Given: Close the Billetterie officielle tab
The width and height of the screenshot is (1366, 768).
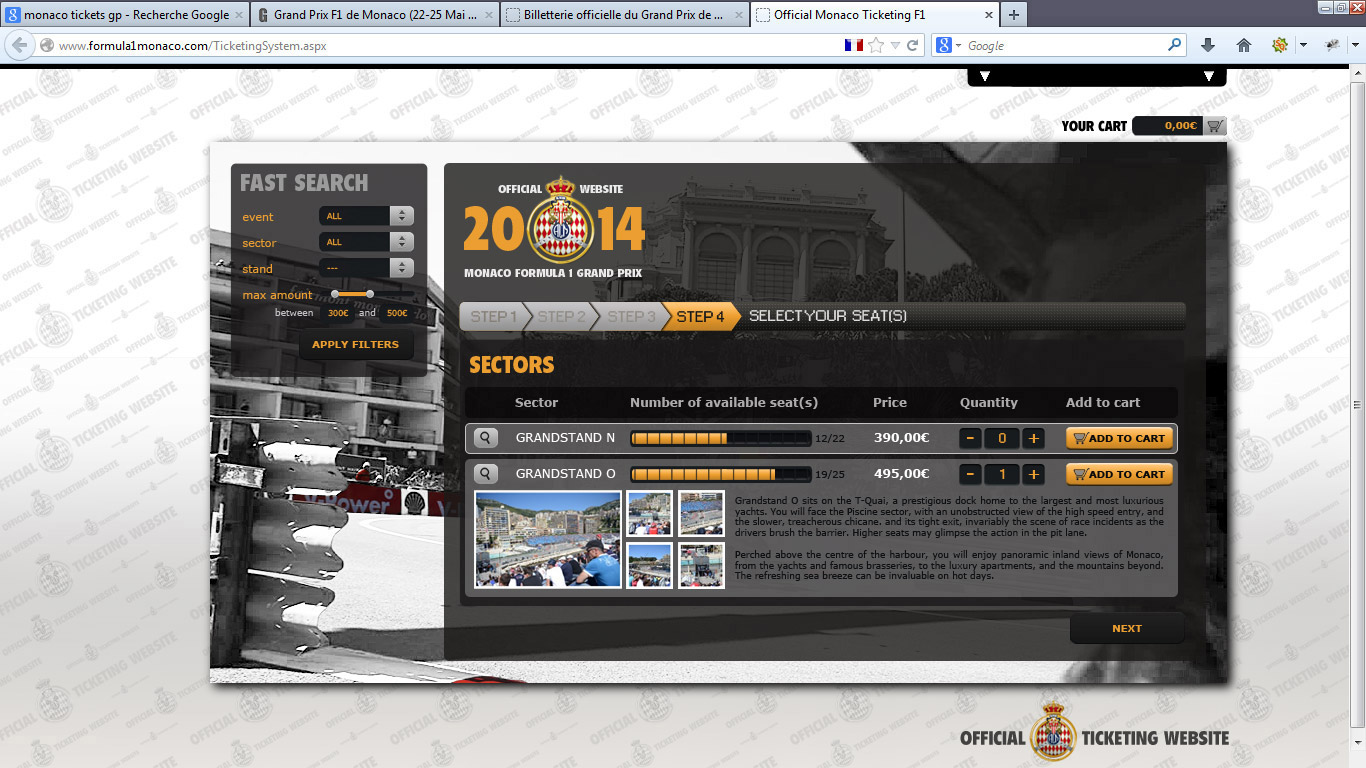Looking at the screenshot, I should (738, 15).
